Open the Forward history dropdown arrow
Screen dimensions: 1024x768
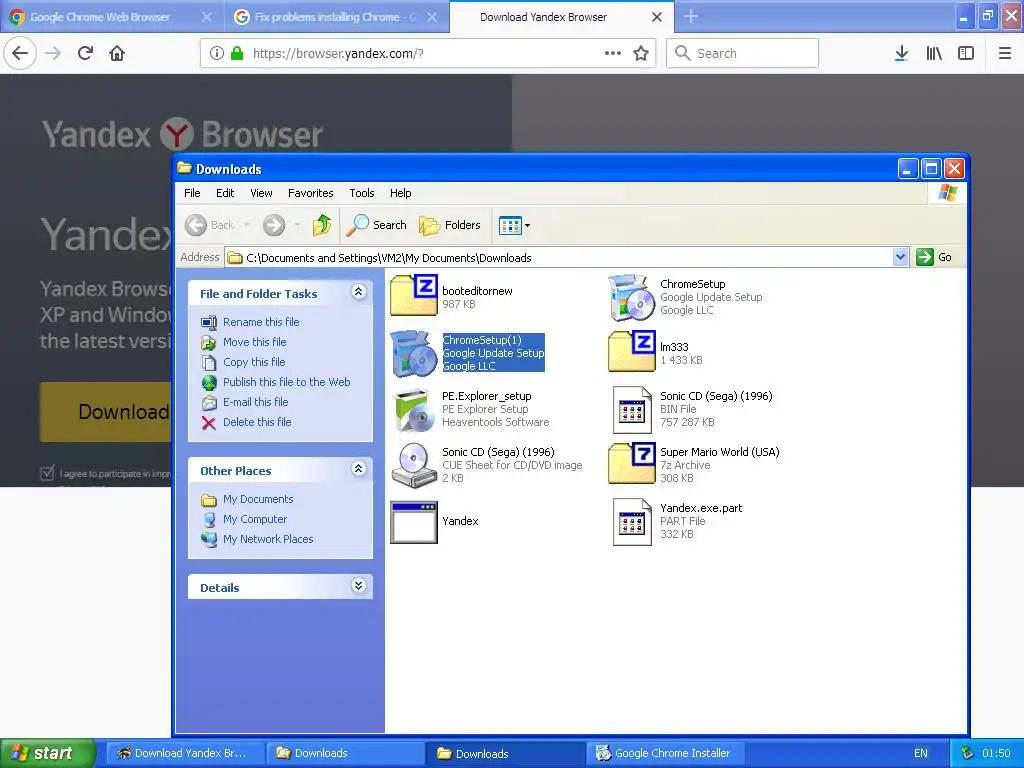click(297, 225)
